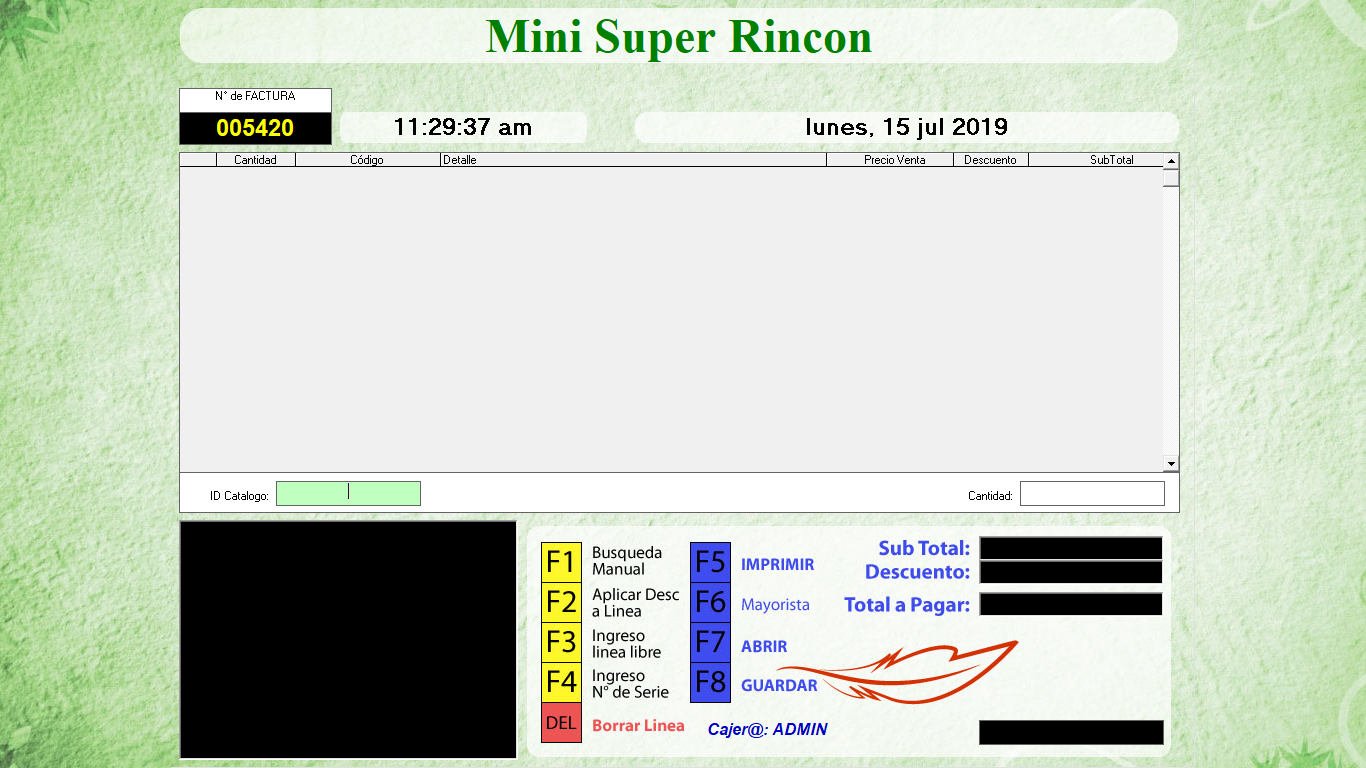Focus the Cantidad input box
The image size is (1366, 768).
tap(1092, 494)
